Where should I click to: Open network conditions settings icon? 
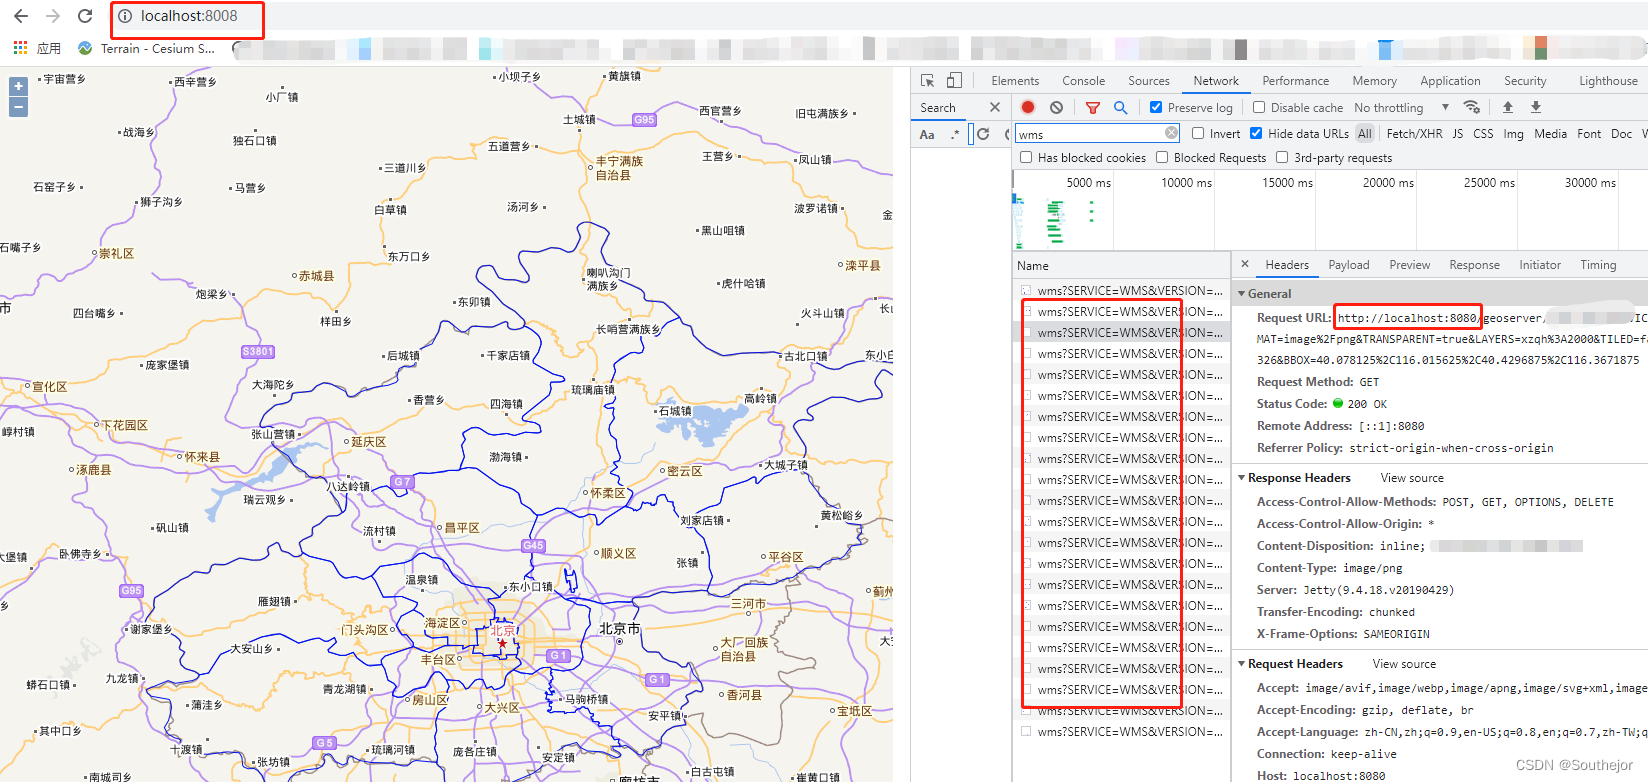1471,107
